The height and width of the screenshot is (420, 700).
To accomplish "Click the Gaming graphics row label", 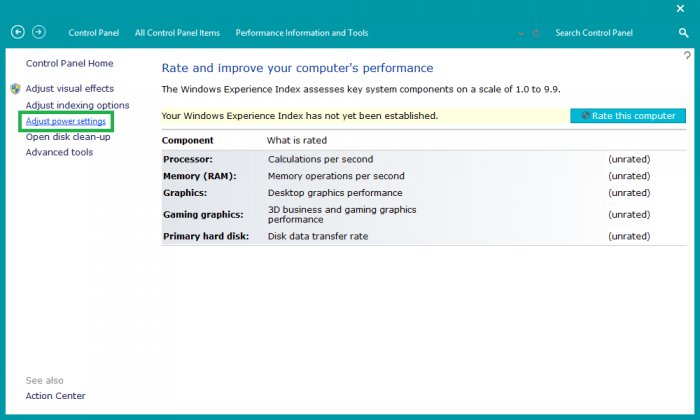I will pos(203,215).
